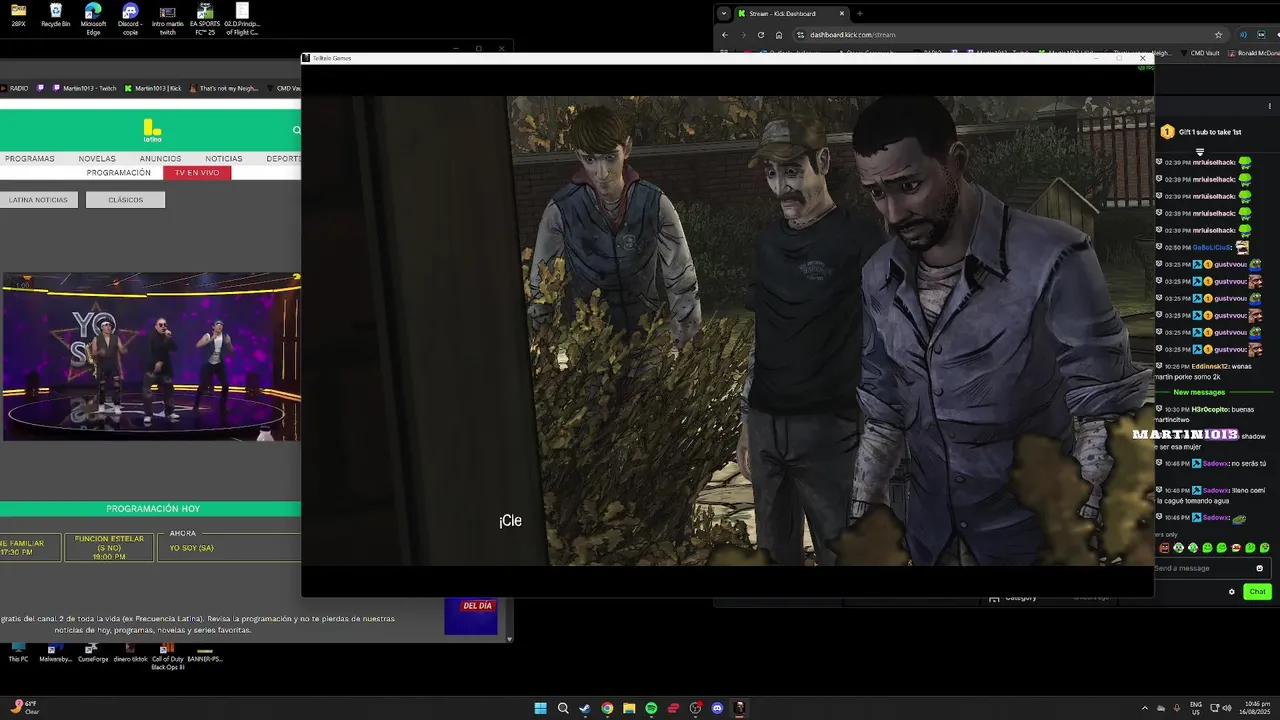
Task: Click the Martin1013 | Kick bookmark in the Latina window
Action: [153, 88]
